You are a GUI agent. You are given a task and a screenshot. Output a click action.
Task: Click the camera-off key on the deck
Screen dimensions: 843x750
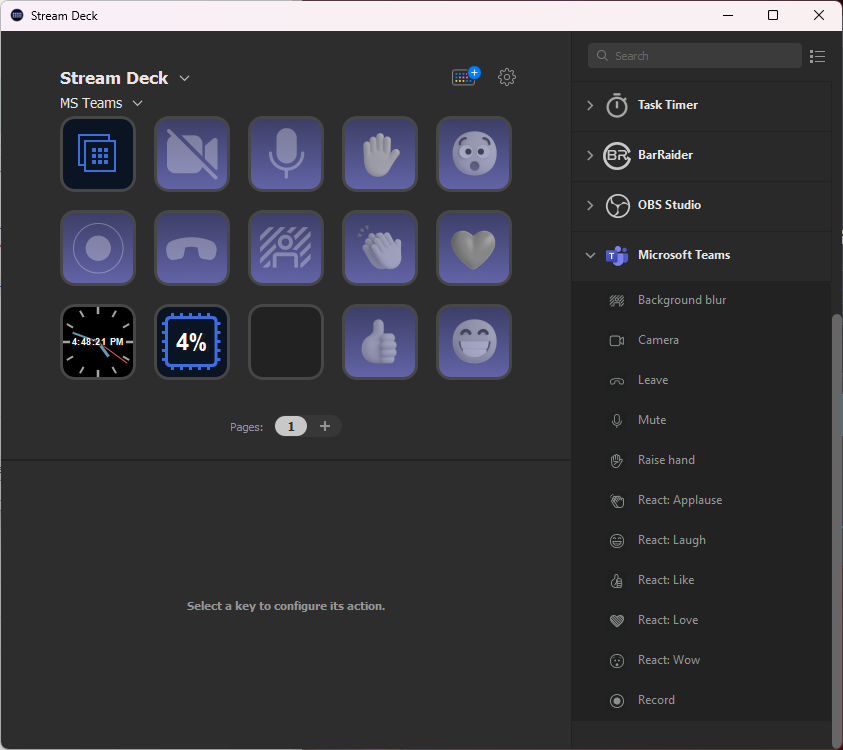(x=192, y=154)
